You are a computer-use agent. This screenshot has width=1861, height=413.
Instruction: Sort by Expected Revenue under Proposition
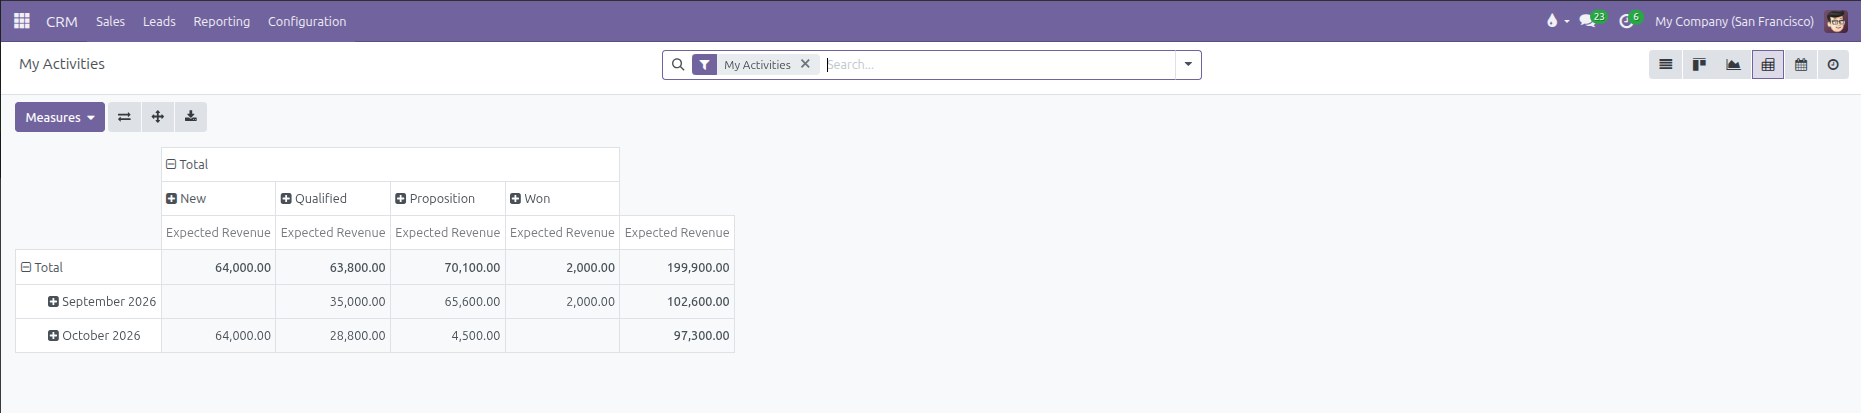448,232
